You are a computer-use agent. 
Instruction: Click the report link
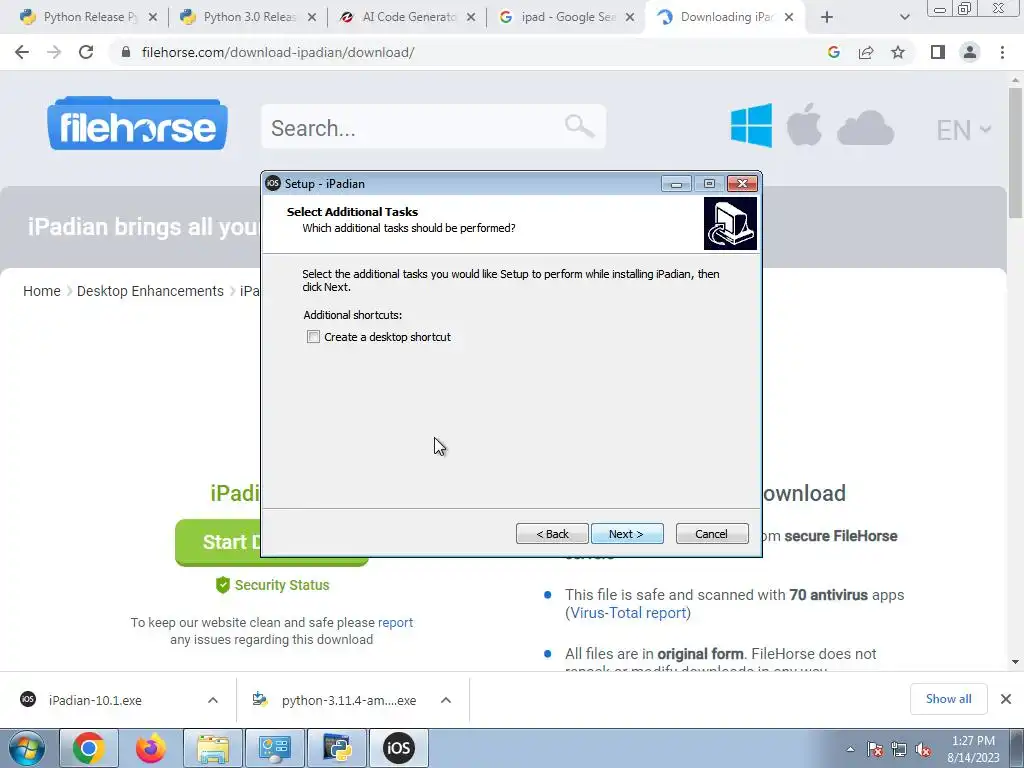[395, 622]
